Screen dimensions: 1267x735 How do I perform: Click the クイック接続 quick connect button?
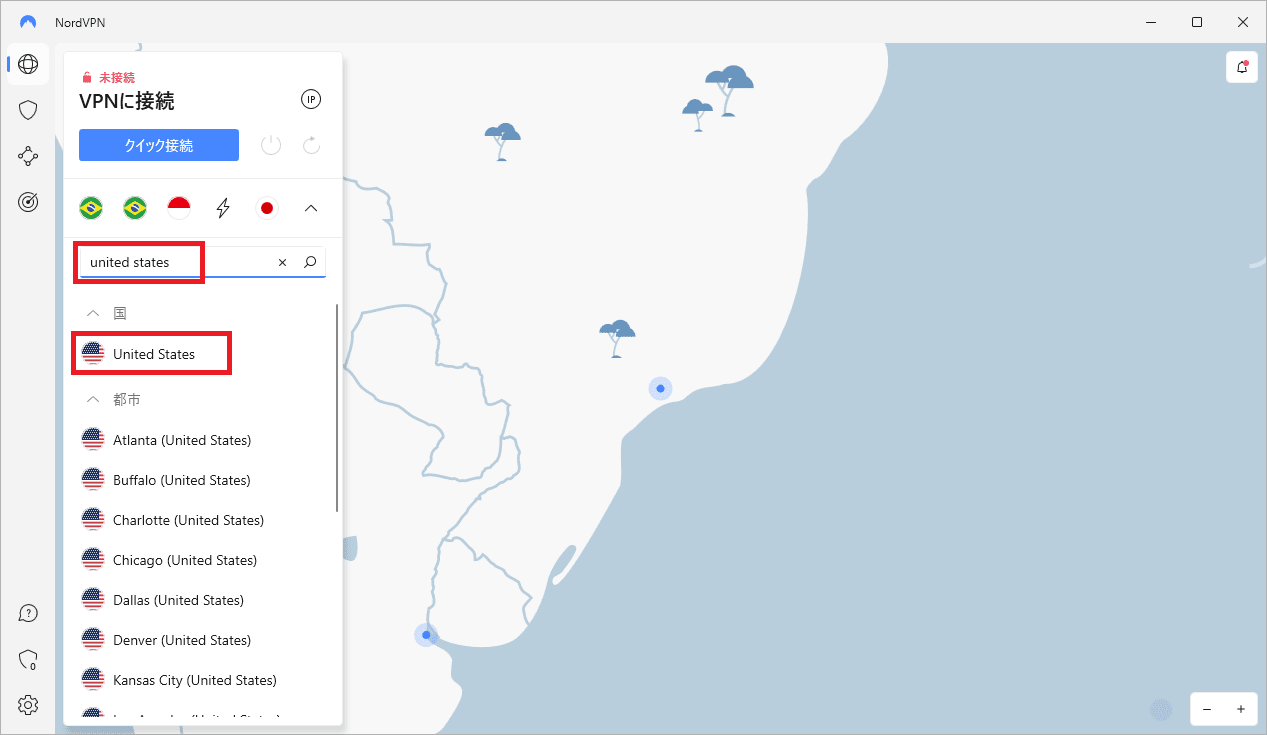coord(159,145)
